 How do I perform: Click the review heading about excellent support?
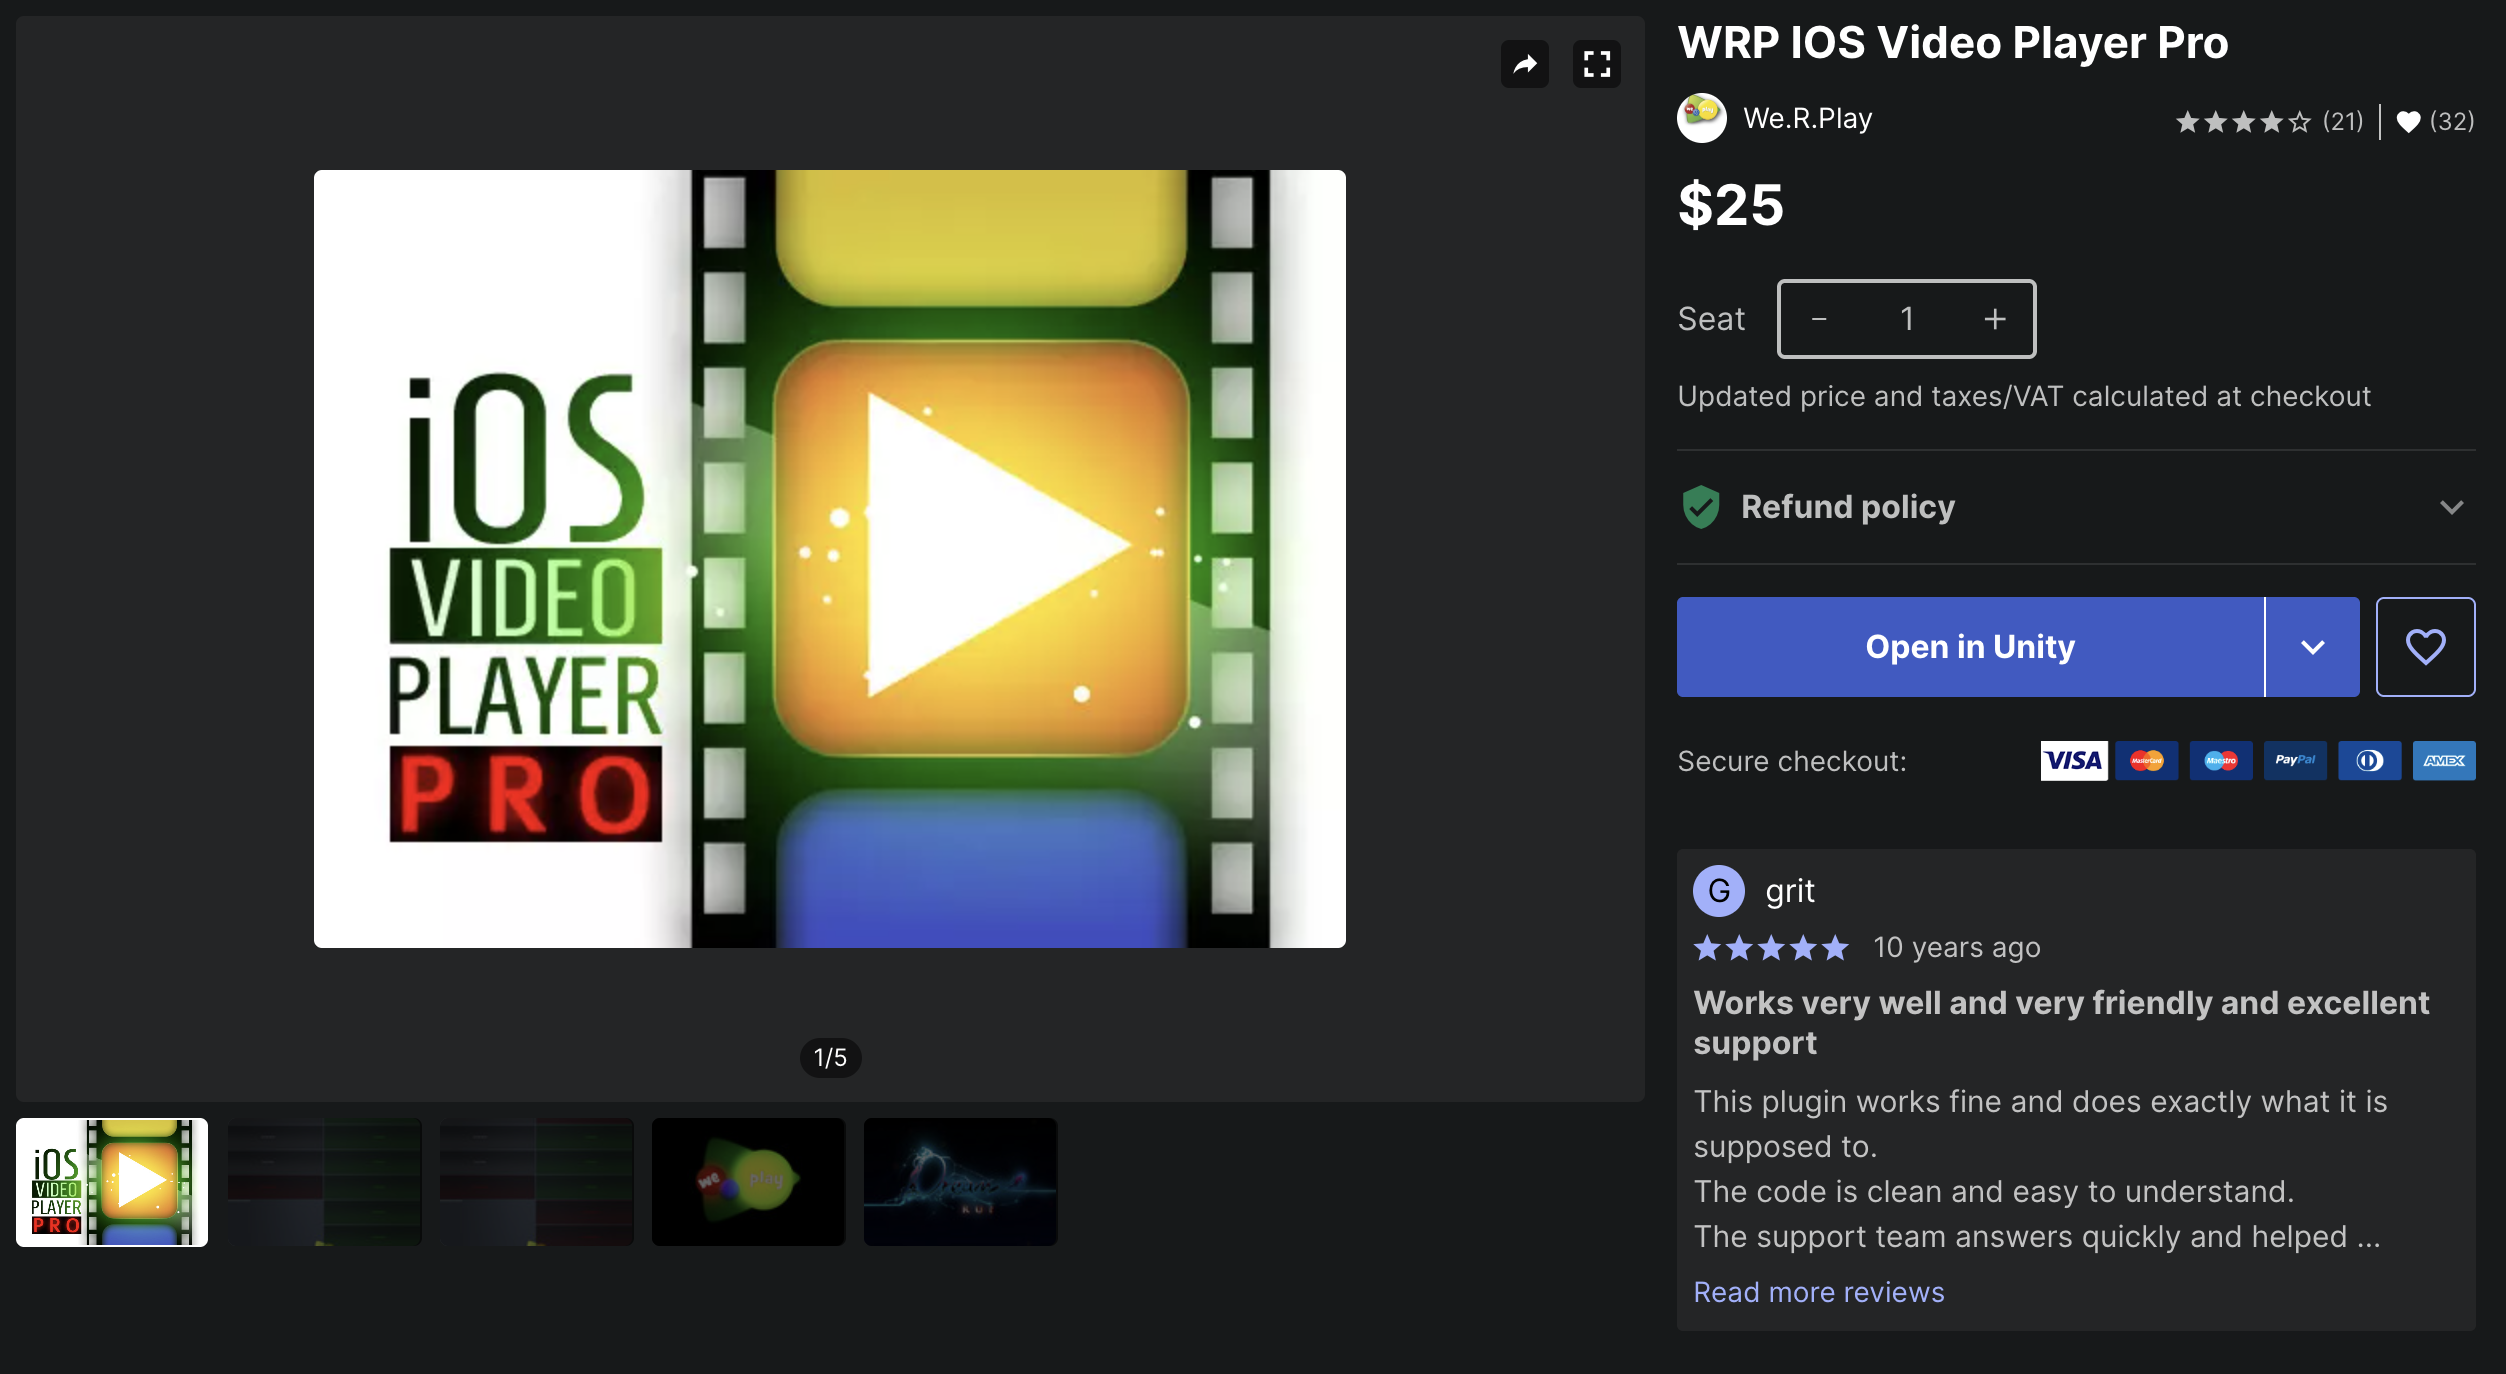click(x=2060, y=1023)
